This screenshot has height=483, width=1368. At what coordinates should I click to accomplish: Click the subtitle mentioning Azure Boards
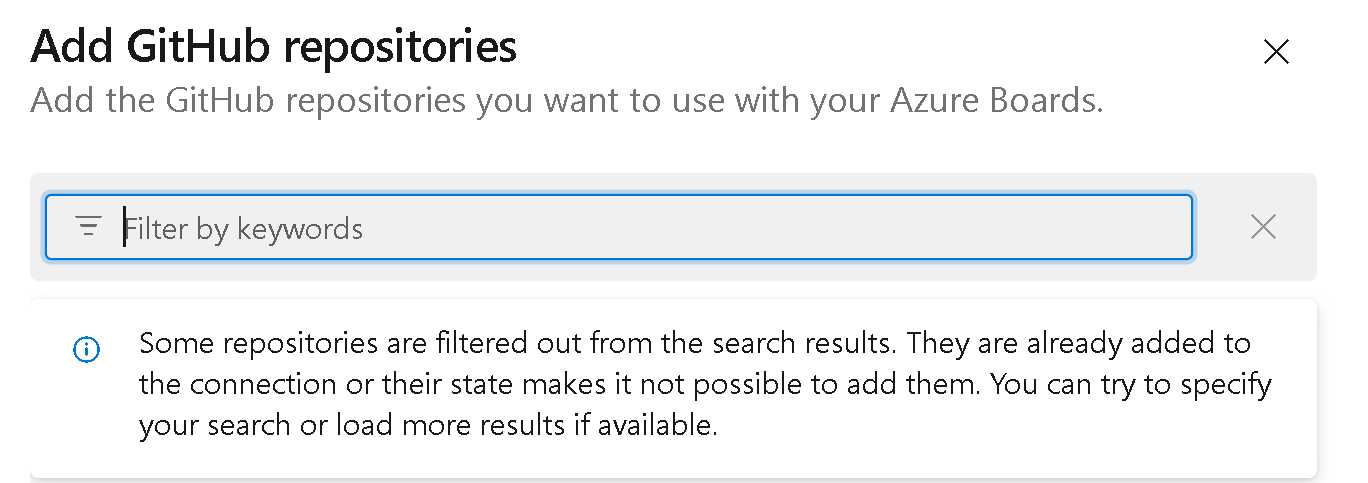point(566,101)
